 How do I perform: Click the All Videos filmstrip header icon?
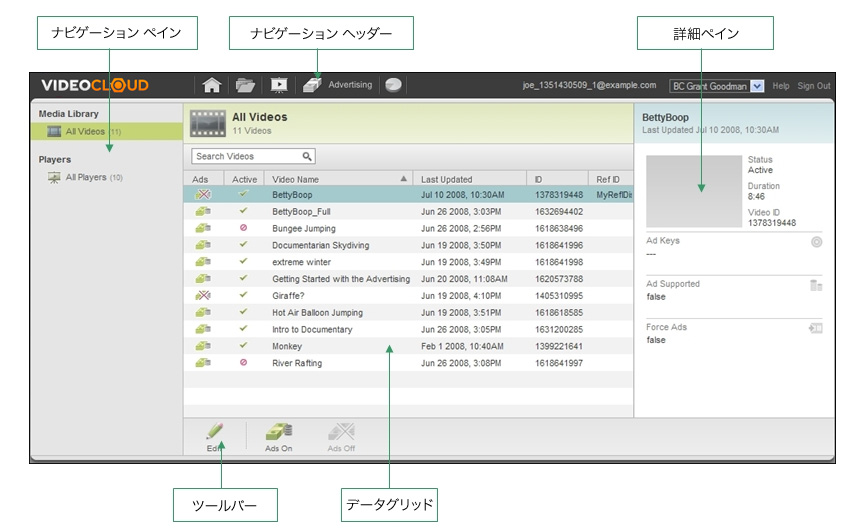[208, 123]
